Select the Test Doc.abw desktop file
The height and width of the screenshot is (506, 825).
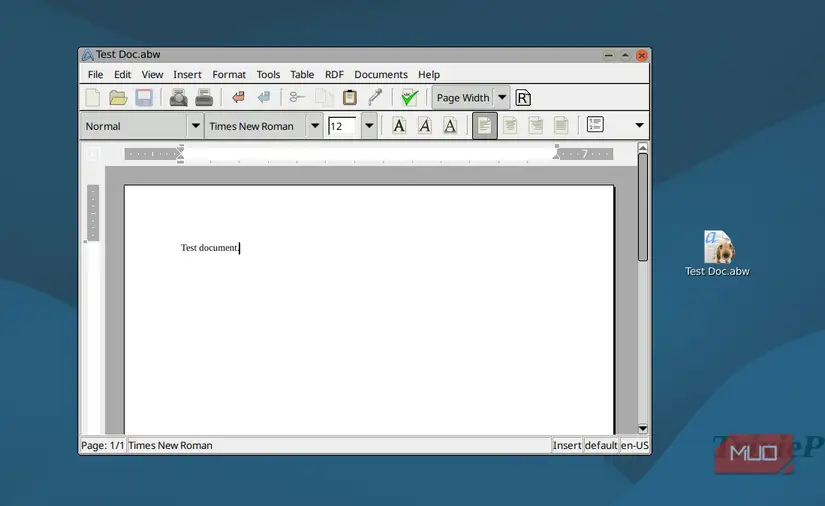[x=718, y=254]
